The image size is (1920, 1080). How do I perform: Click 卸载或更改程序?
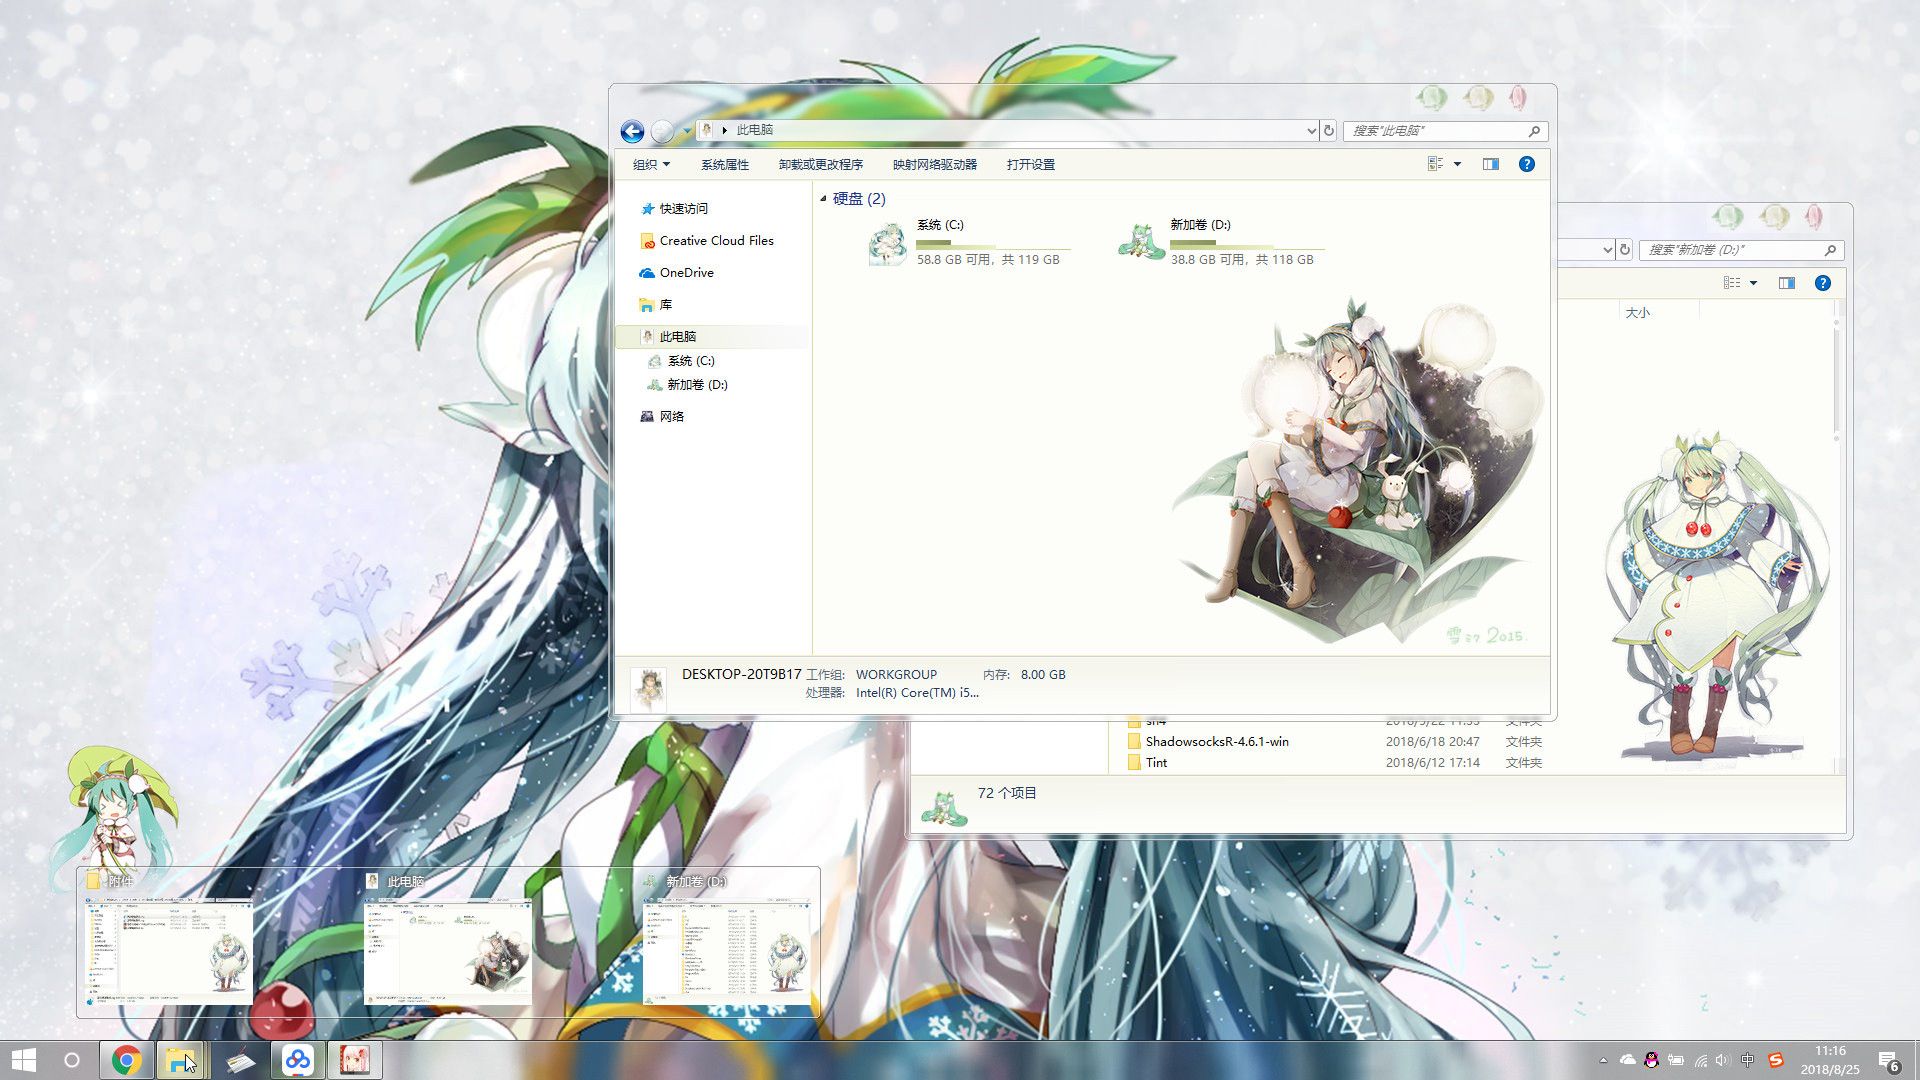pos(820,164)
